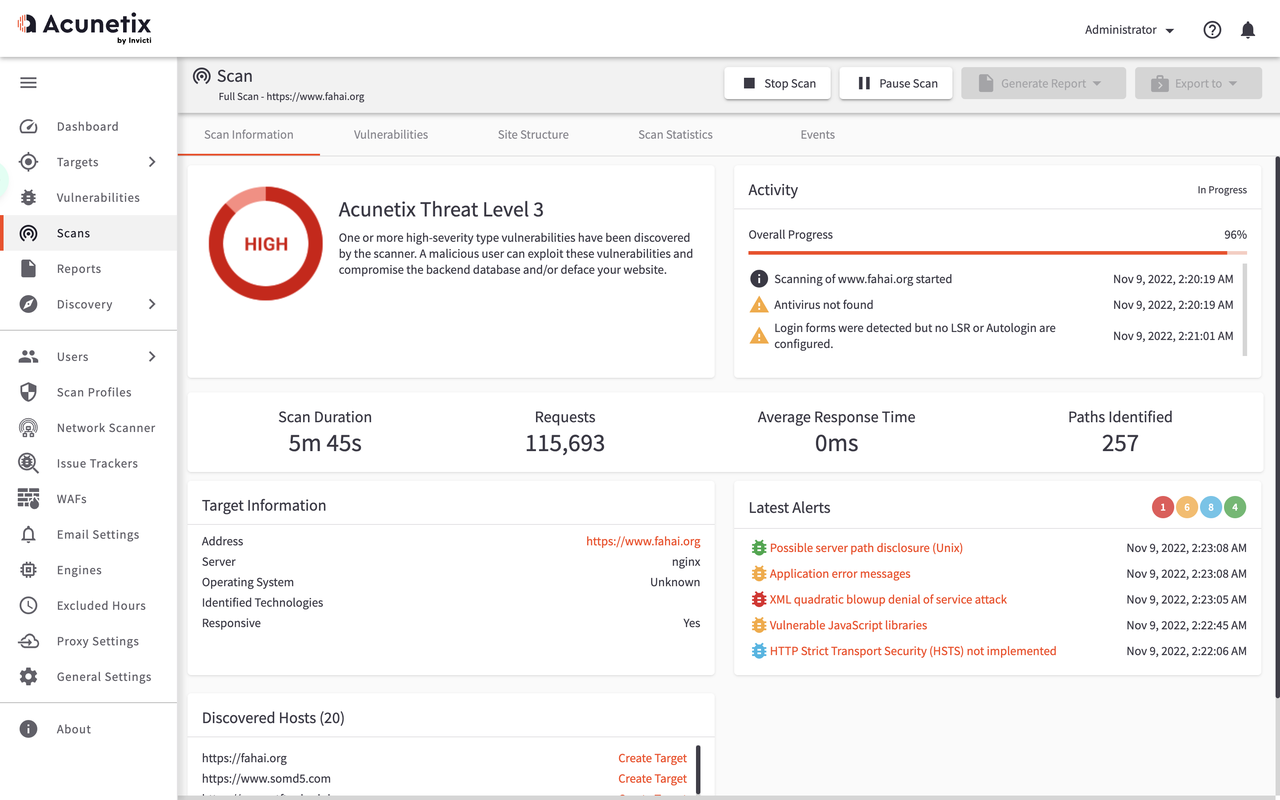Click the Dashboard gauge icon

click(x=28, y=127)
